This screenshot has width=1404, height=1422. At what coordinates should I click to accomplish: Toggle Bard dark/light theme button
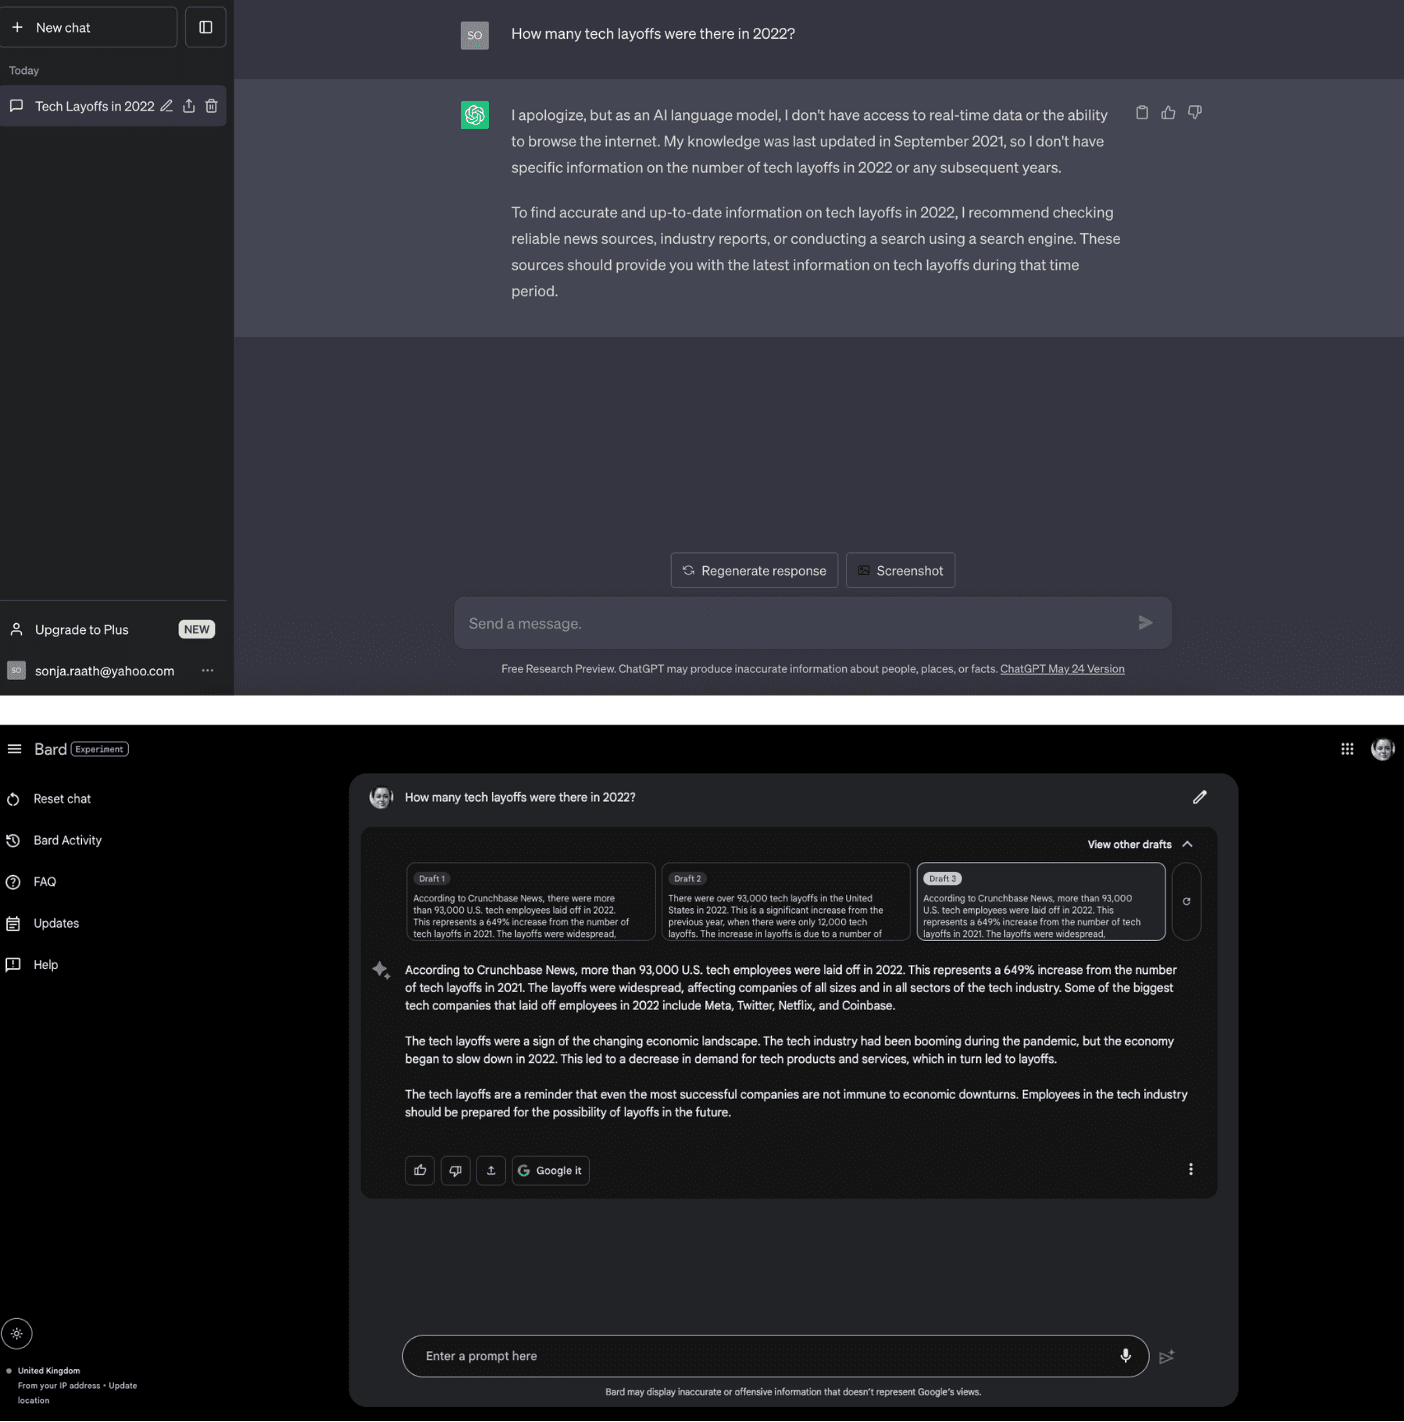[17, 1333]
